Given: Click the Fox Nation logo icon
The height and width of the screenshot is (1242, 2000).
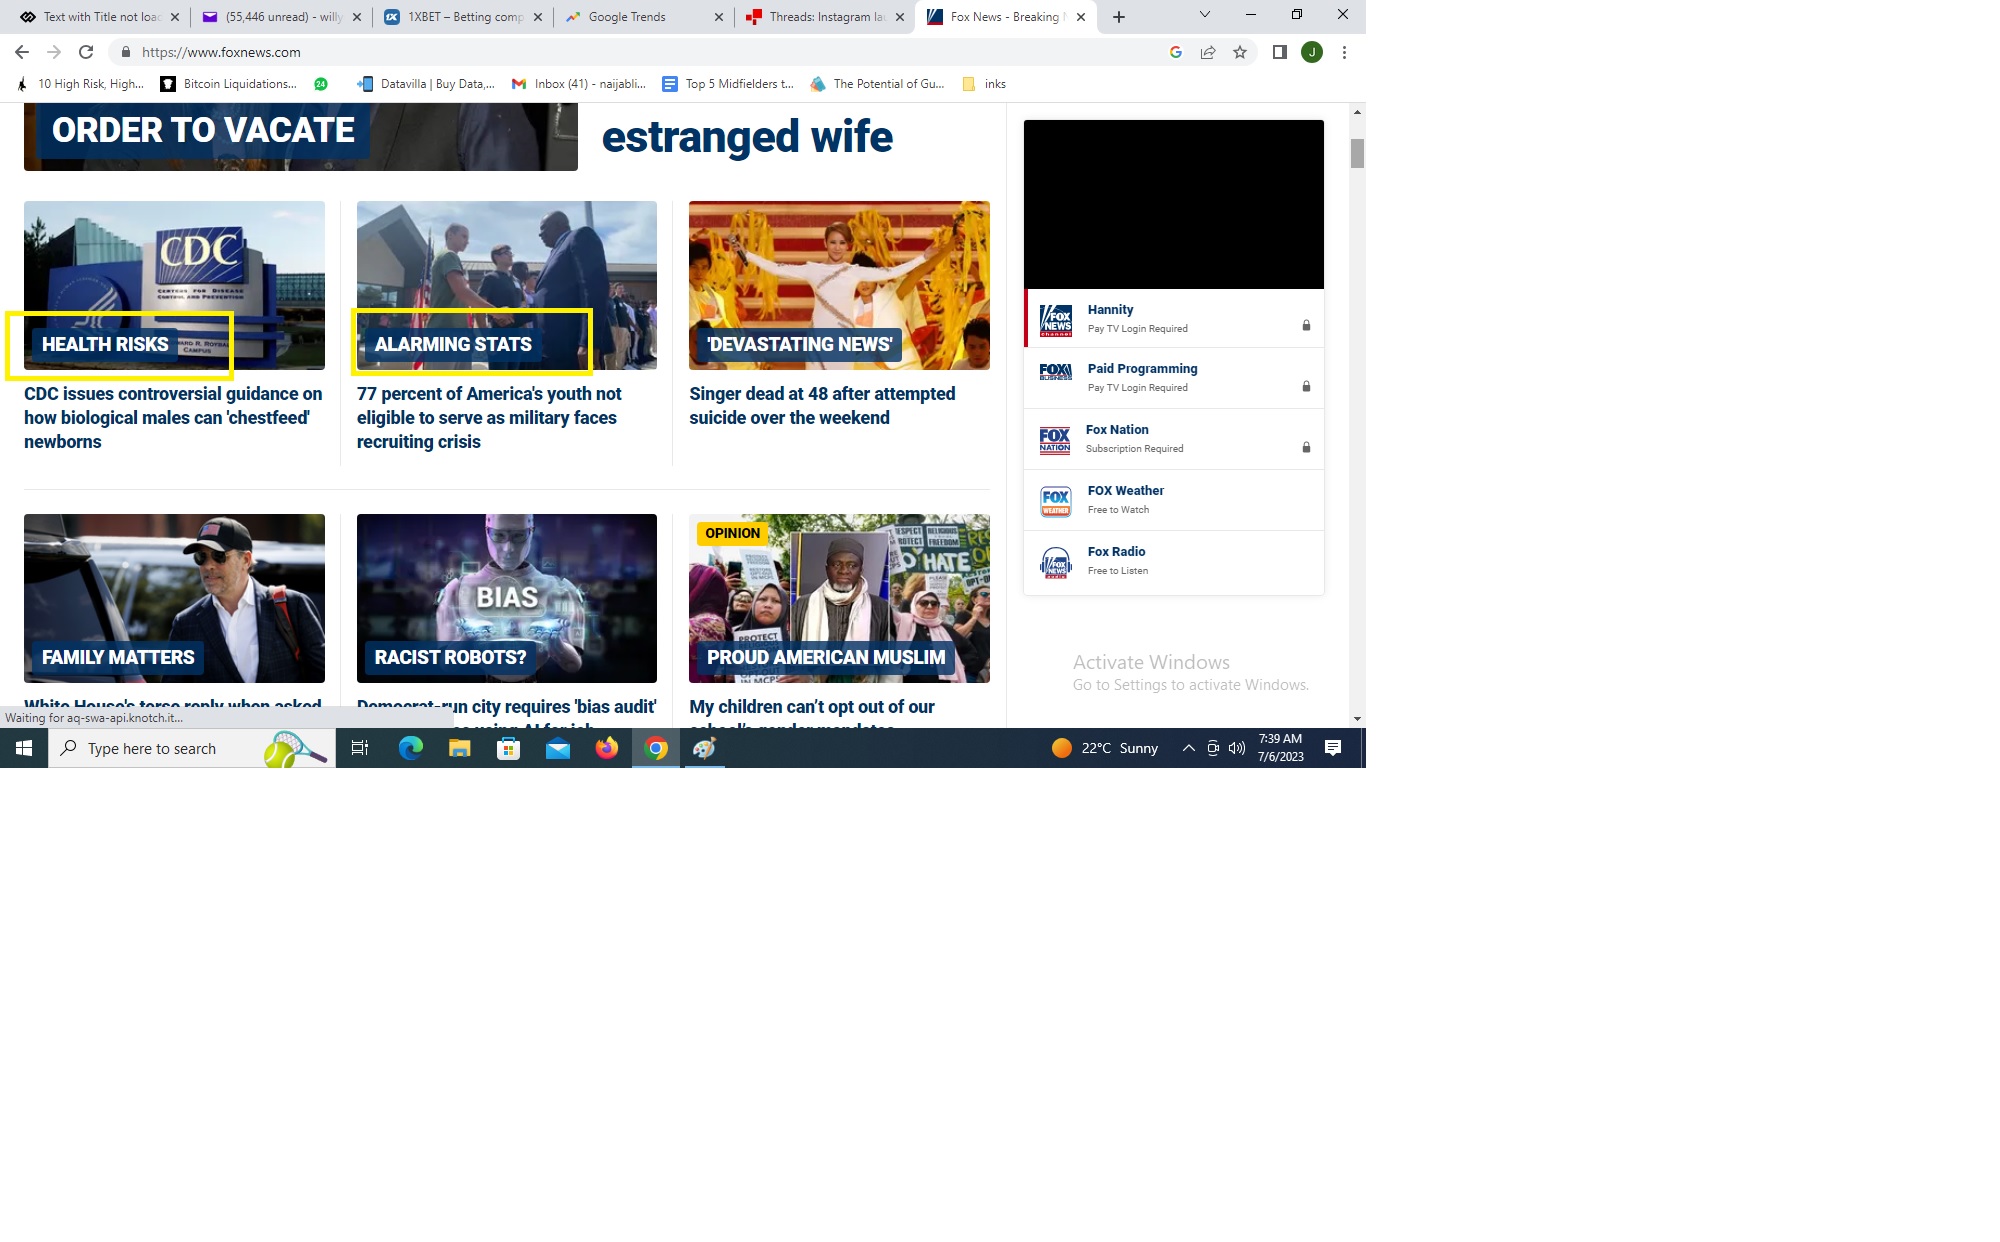Looking at the screenshot, I should 1055,440.
